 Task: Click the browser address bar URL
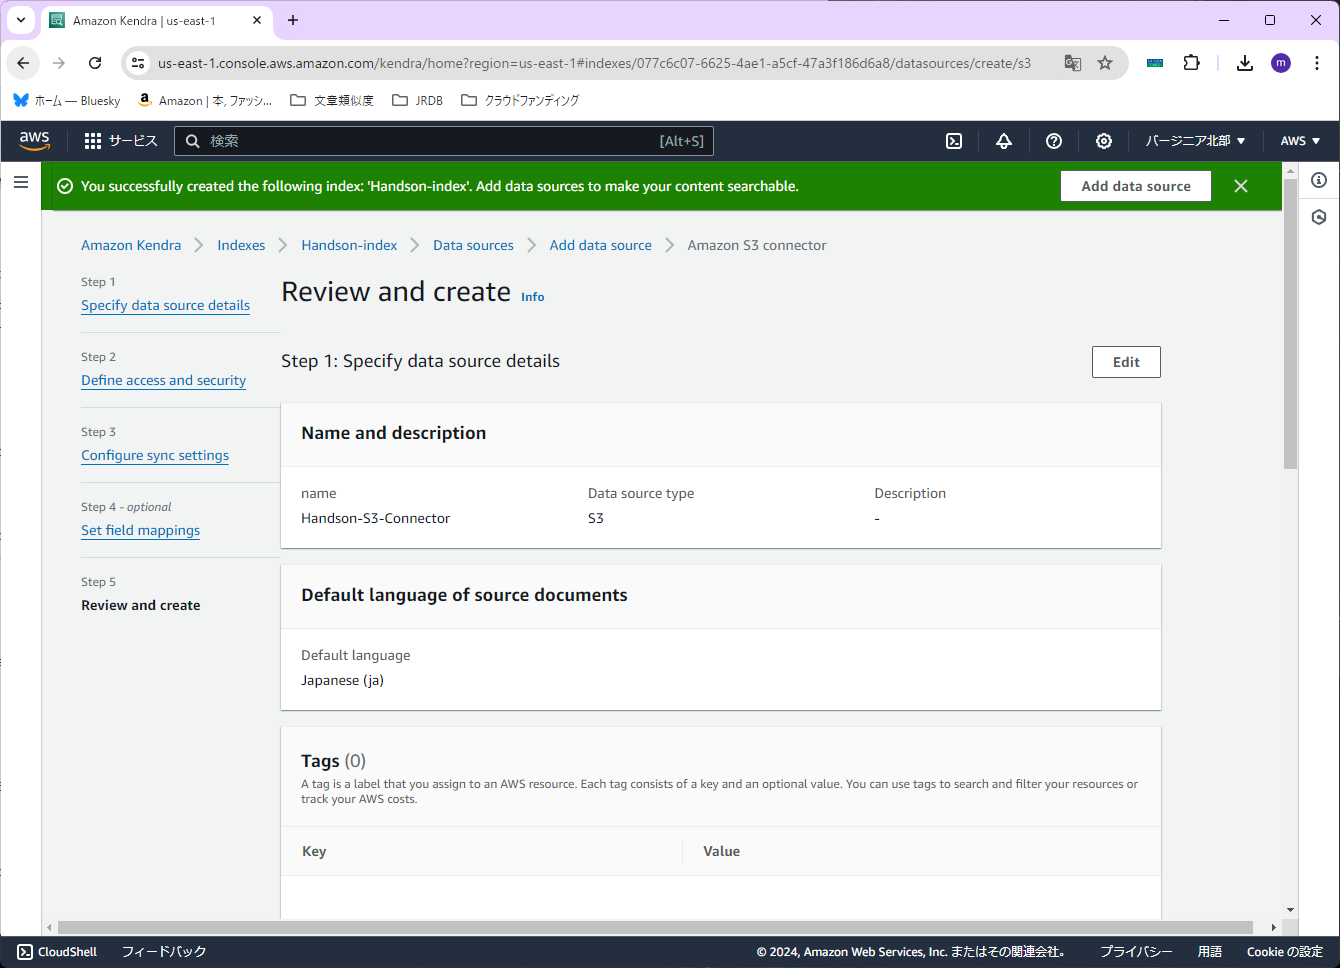tap(594, 63)
